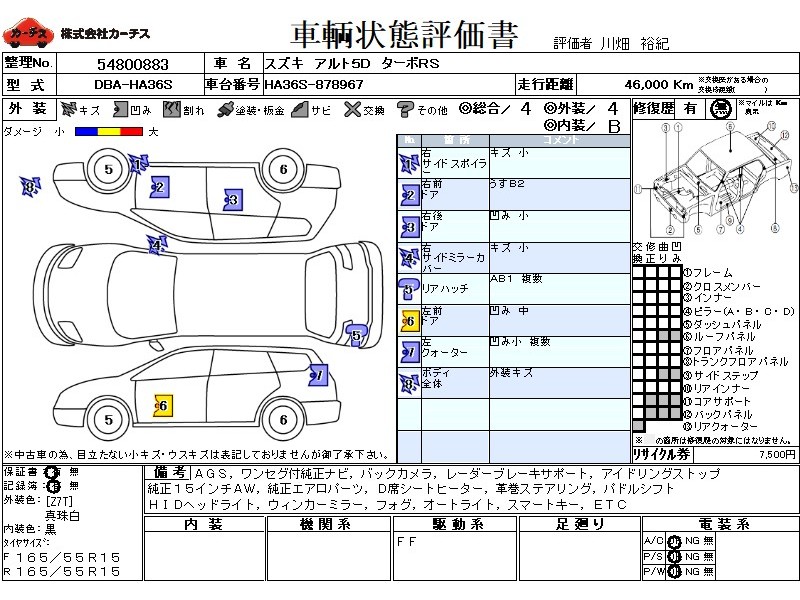Click the 凹み dent legend icon

tap(120, 109)
